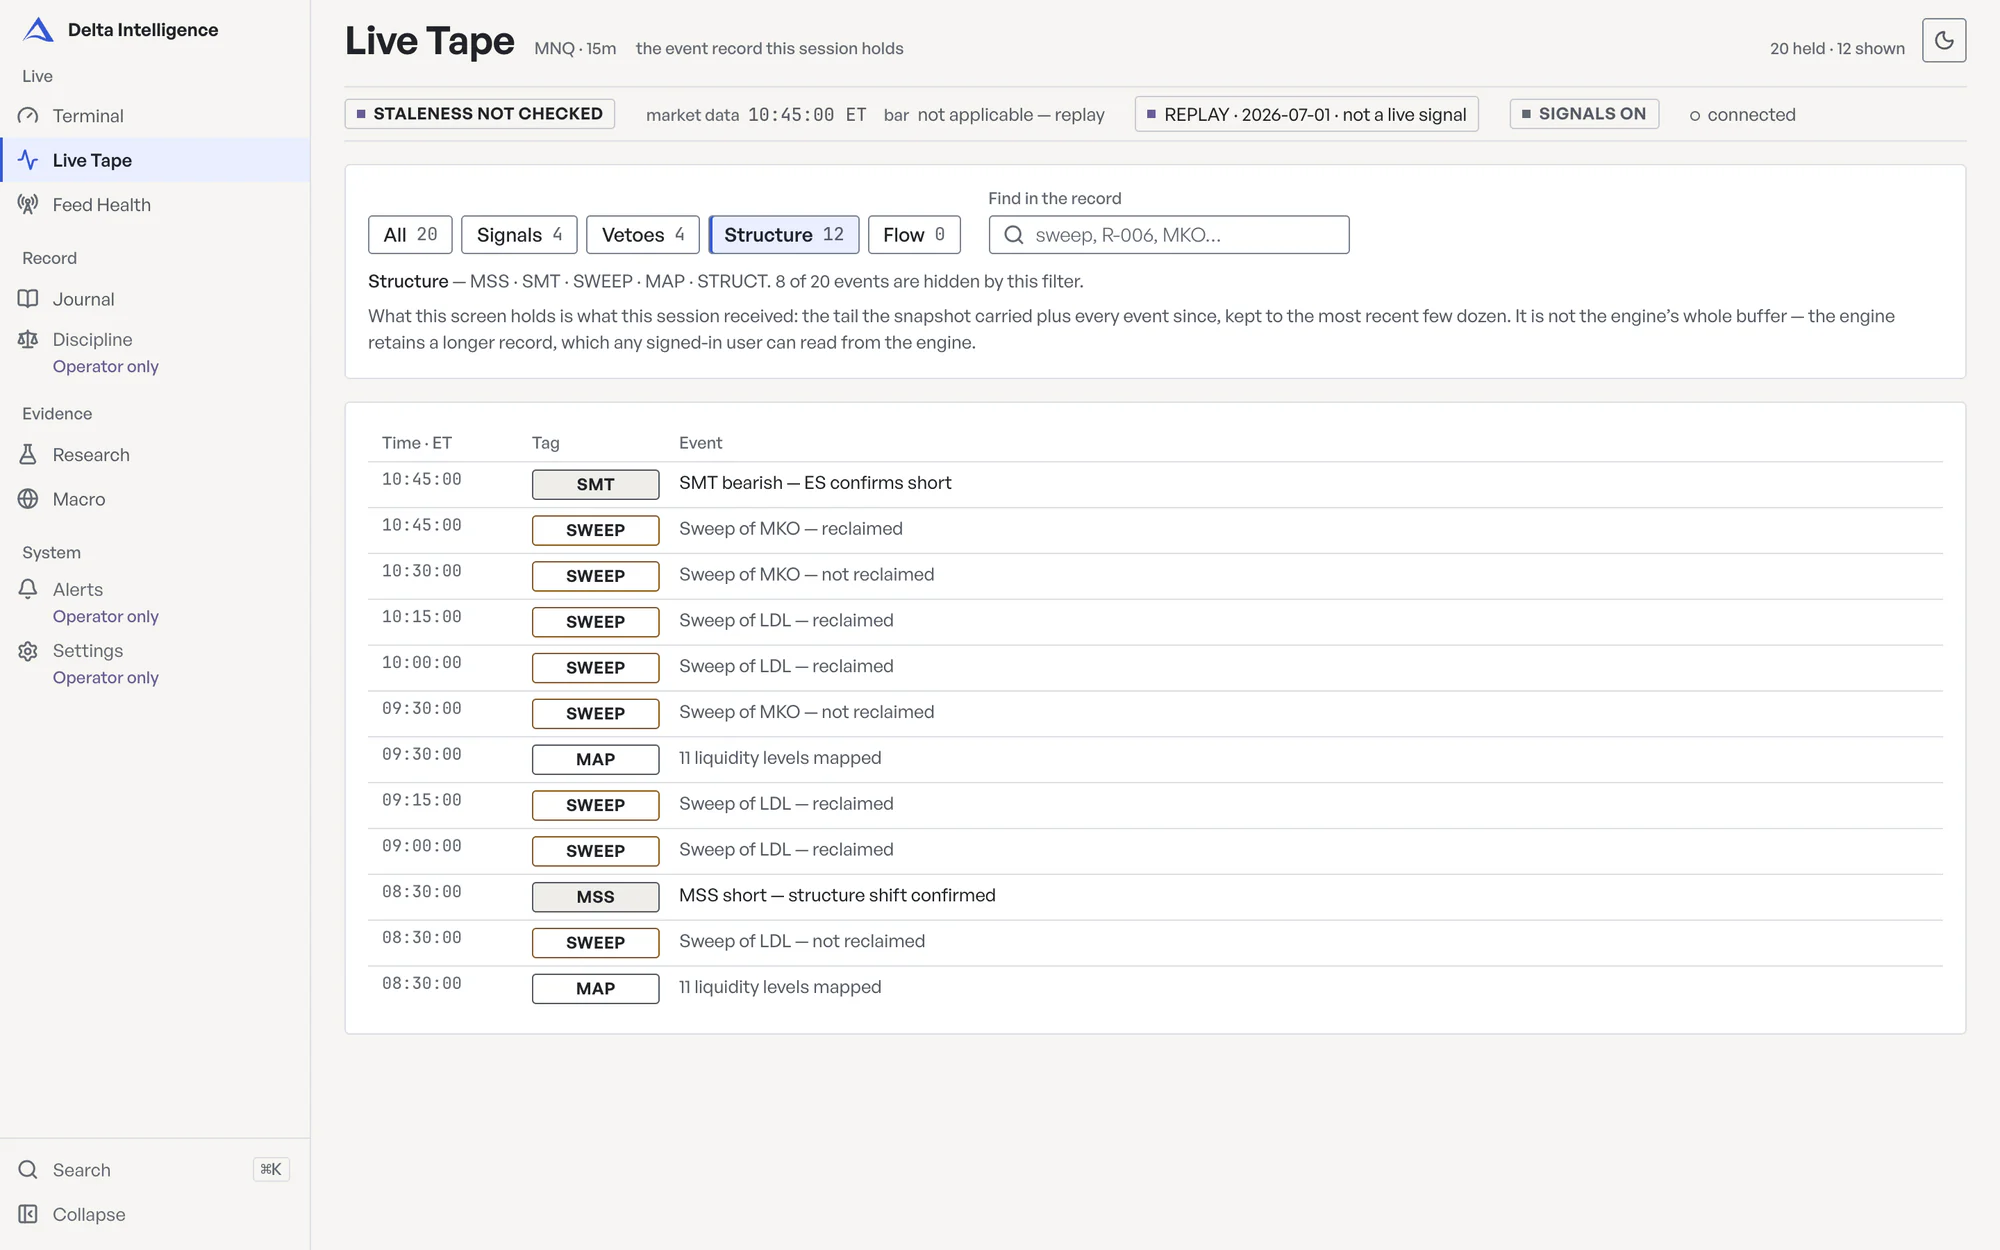Image resolution: width=2000 pixels, height=1250 pixels.
Task: Click the market data time 10:45:00 ET
Action: [x=807, y=115]
